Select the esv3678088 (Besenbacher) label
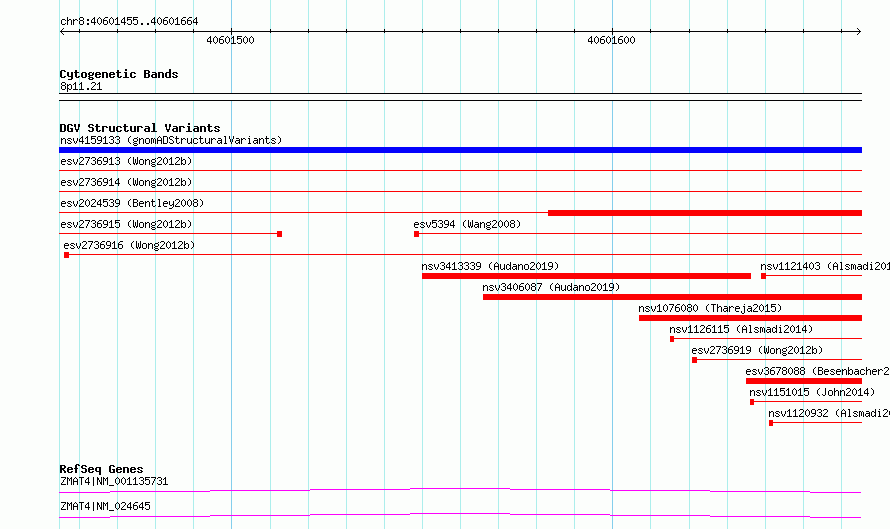 pos(817,371)
